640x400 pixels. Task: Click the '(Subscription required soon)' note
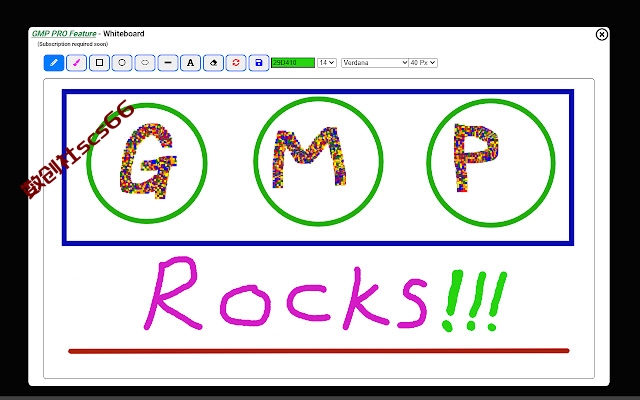click(x=73, y=44)
